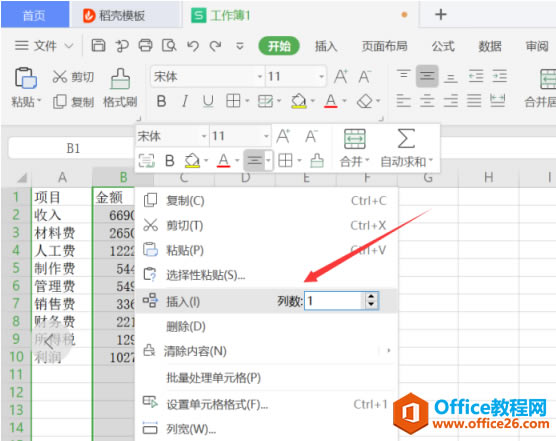Select column A header
Image resolution: width=556 pixels, height=441 pixels.
[x=62, y=177]
